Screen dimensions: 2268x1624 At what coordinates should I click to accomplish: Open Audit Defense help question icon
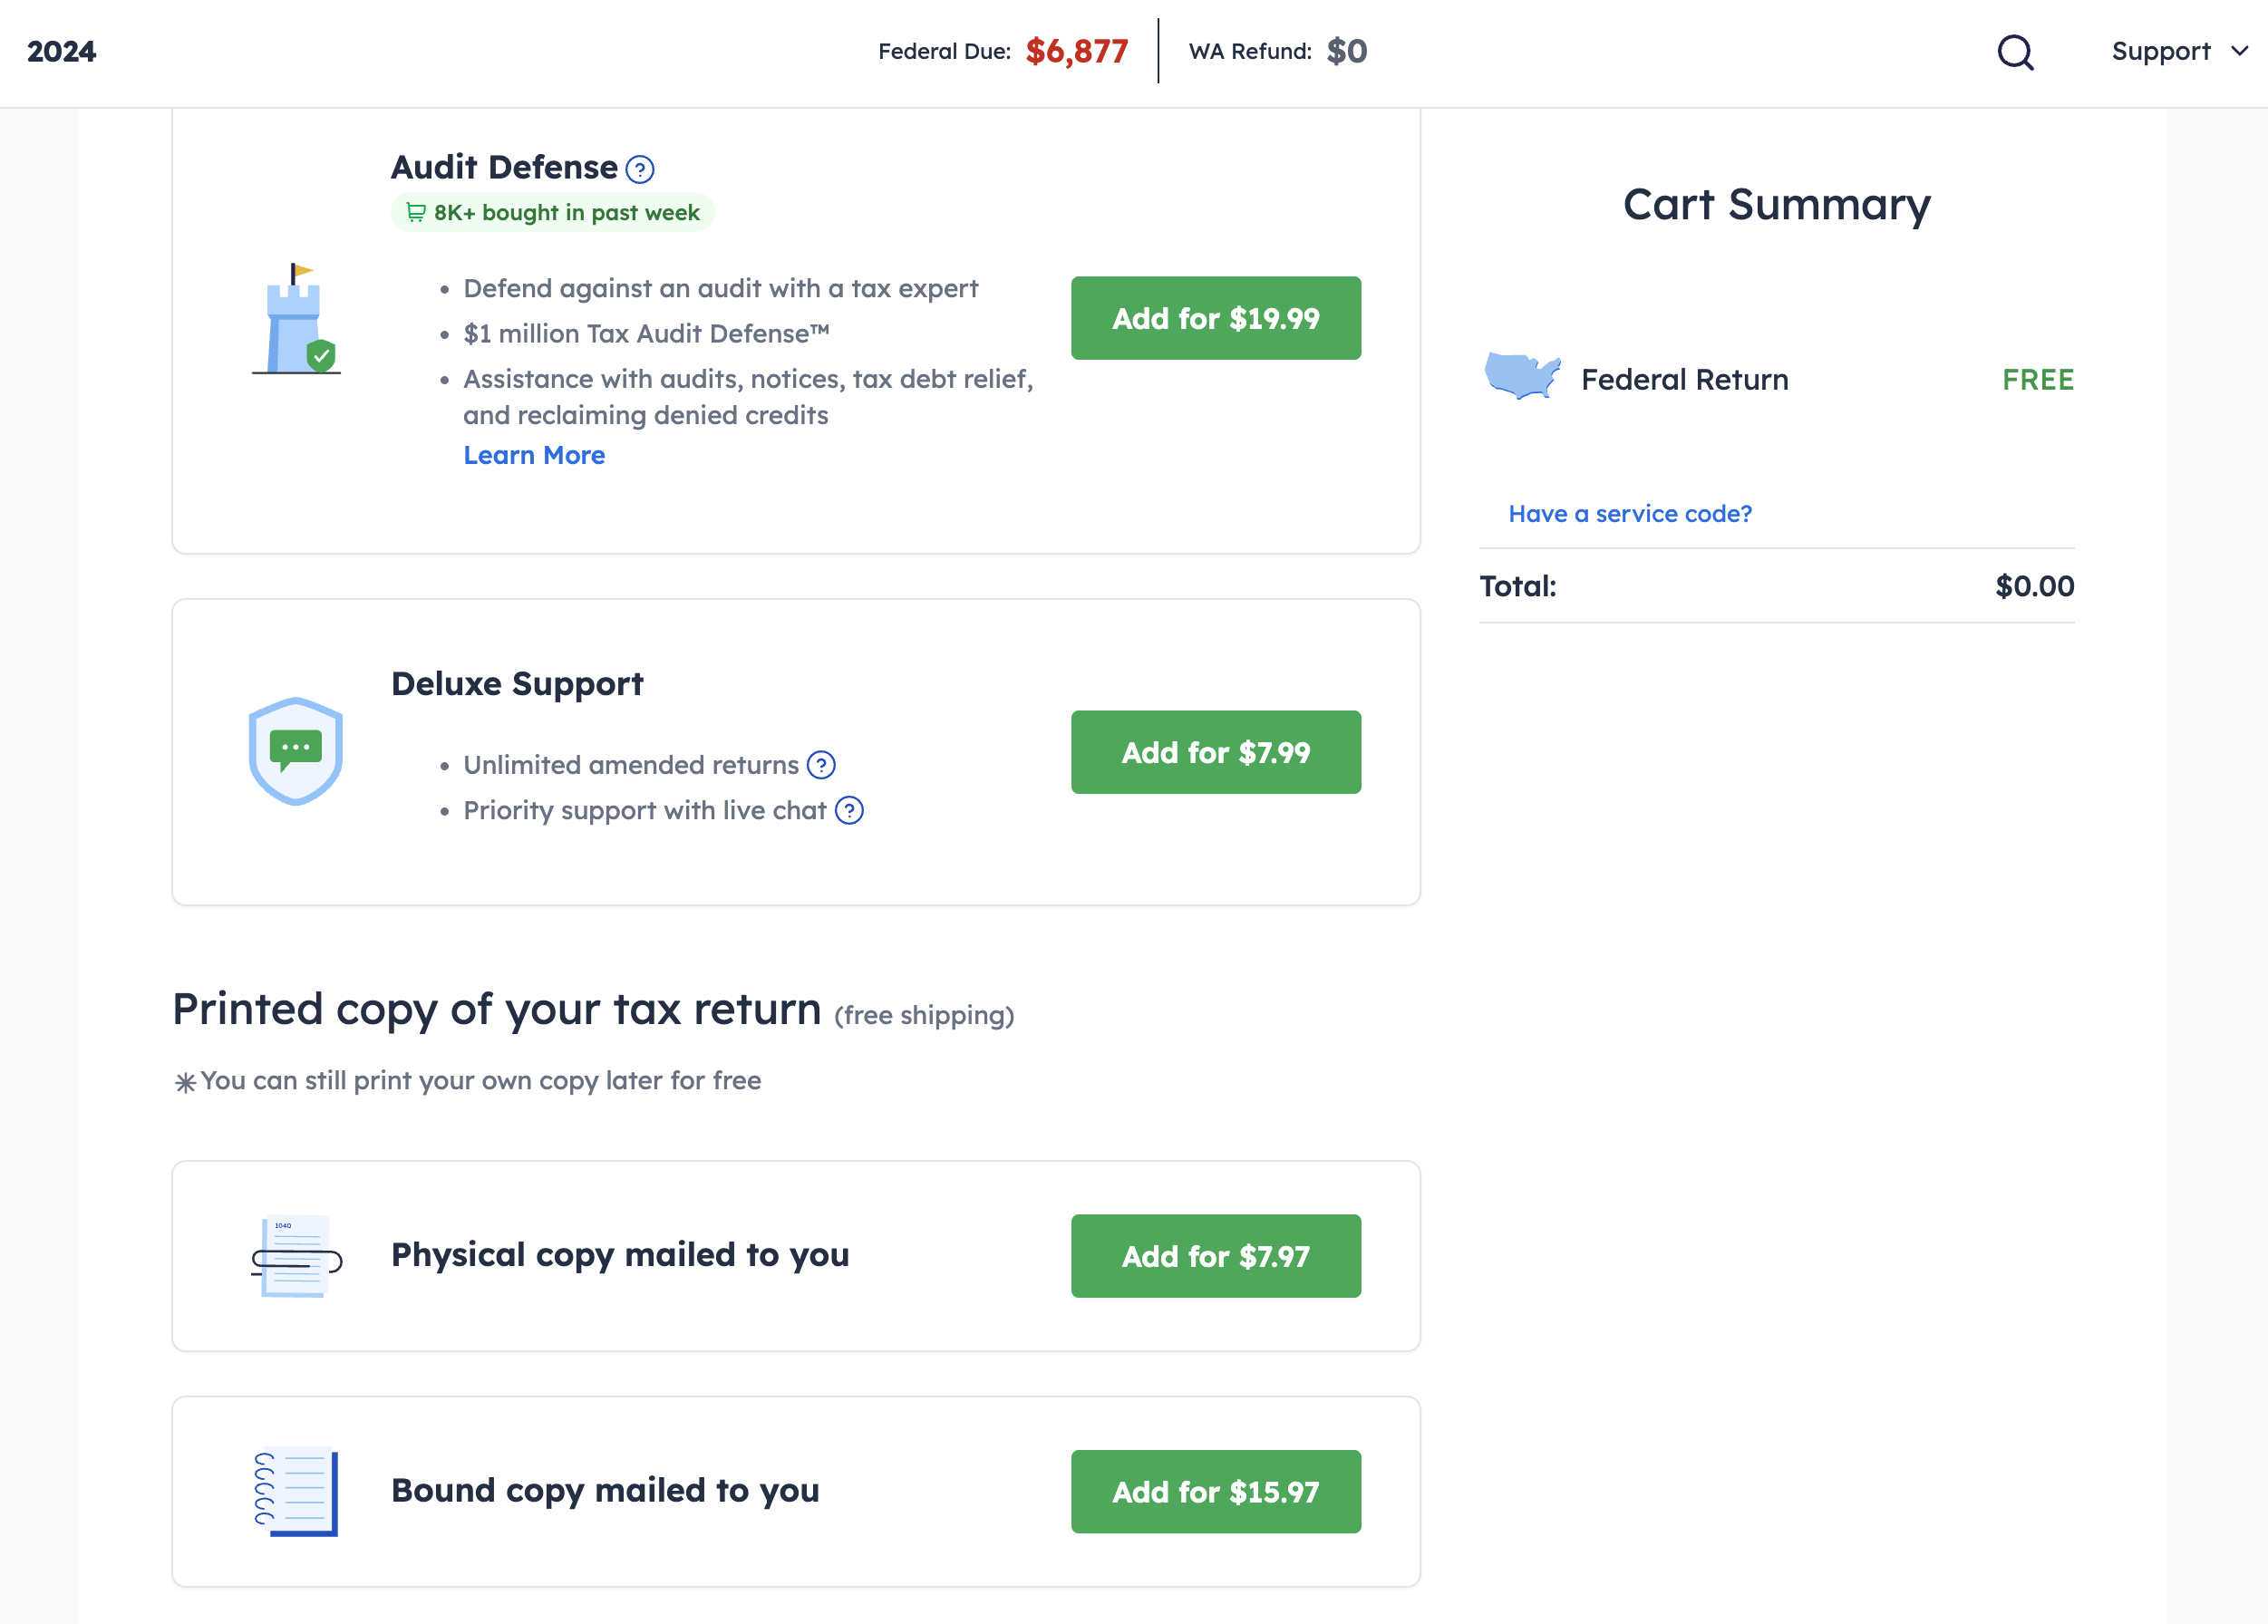click(640, 169)
